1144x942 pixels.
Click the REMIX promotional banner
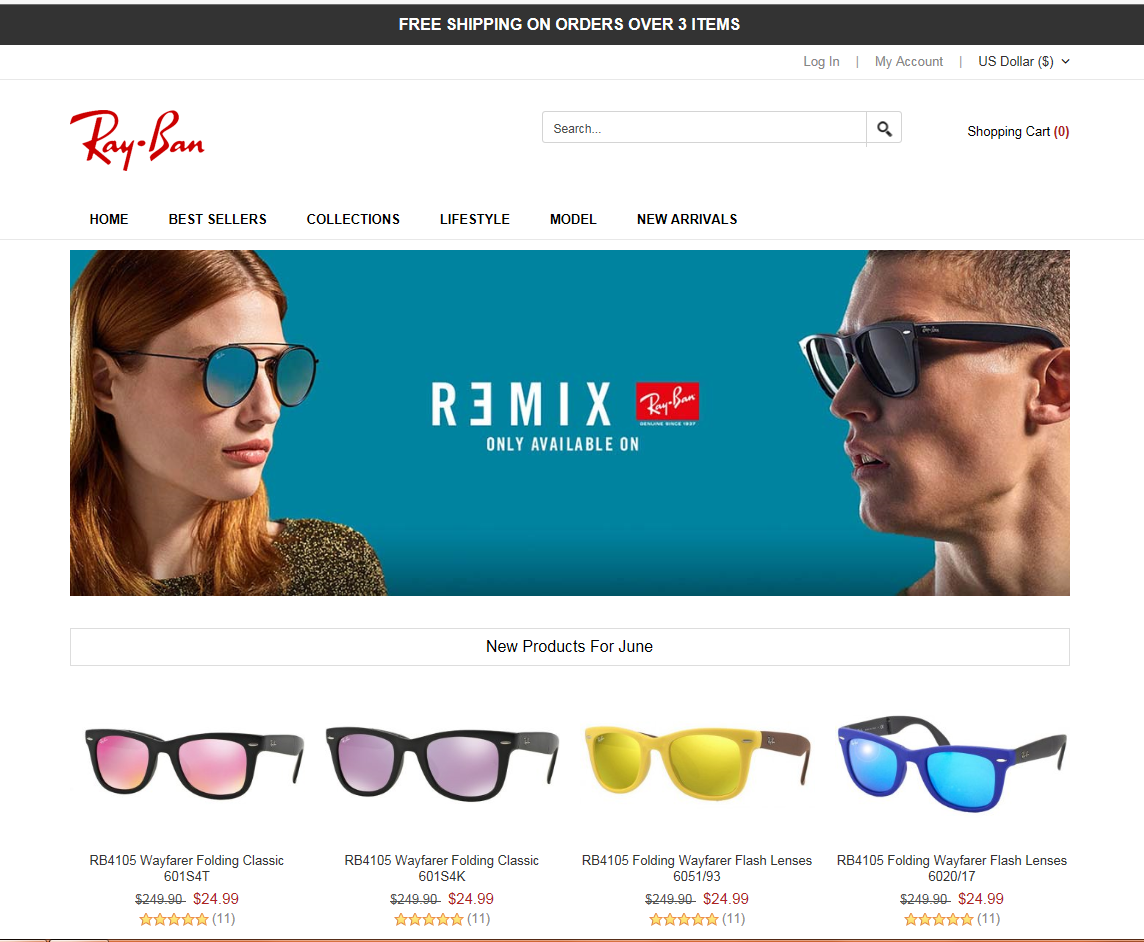570,423
